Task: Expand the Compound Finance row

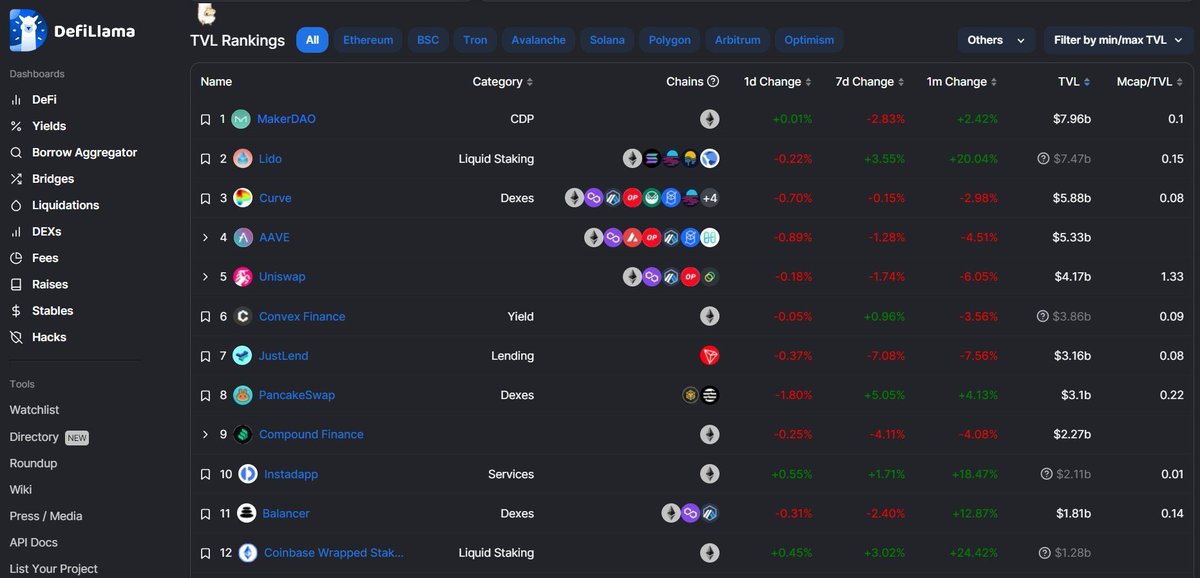Action: tap(205, 435)
